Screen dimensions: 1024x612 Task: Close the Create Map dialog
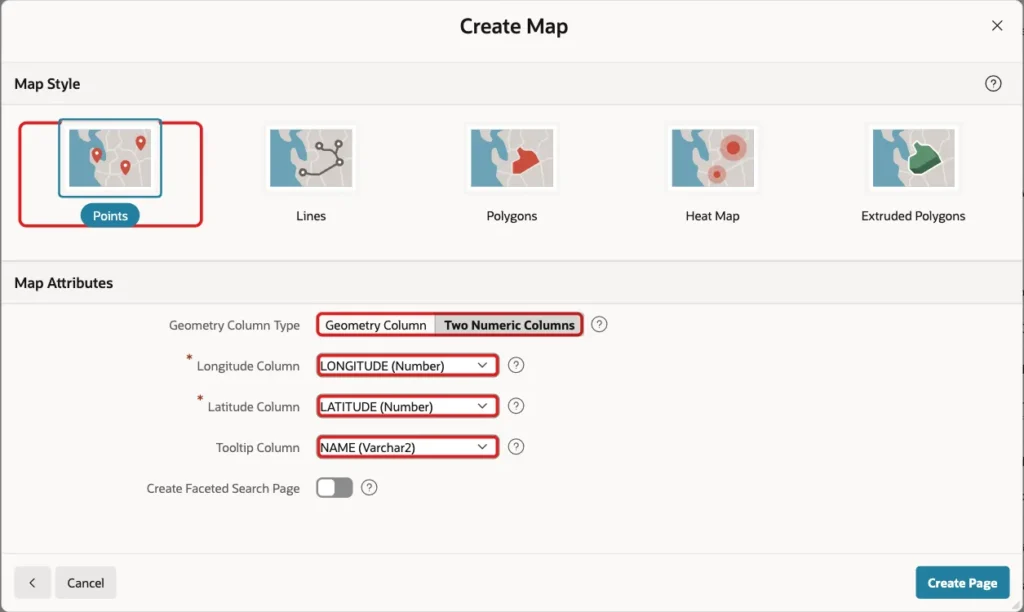pos(997,25)
